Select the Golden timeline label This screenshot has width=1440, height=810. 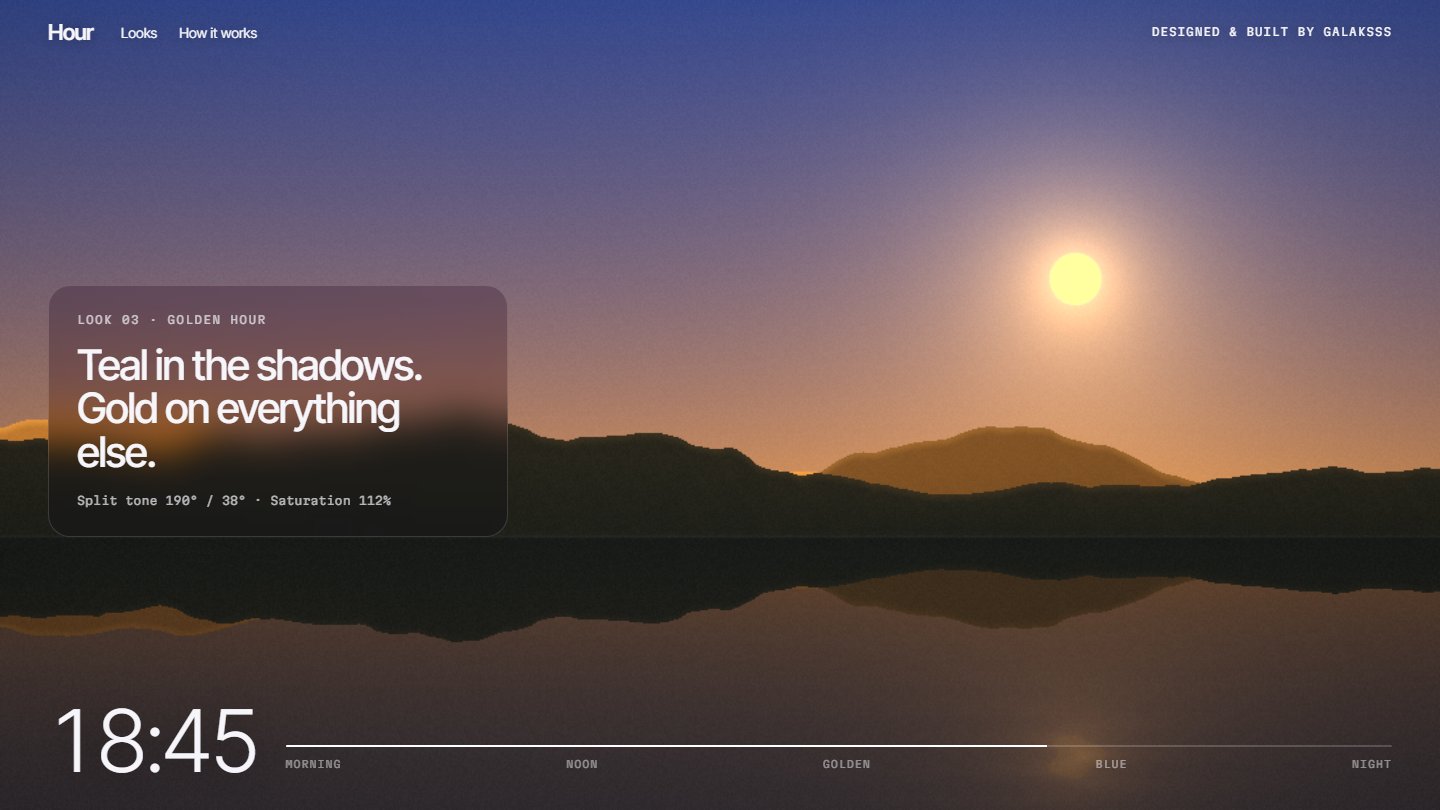click(x=846, y=764)
